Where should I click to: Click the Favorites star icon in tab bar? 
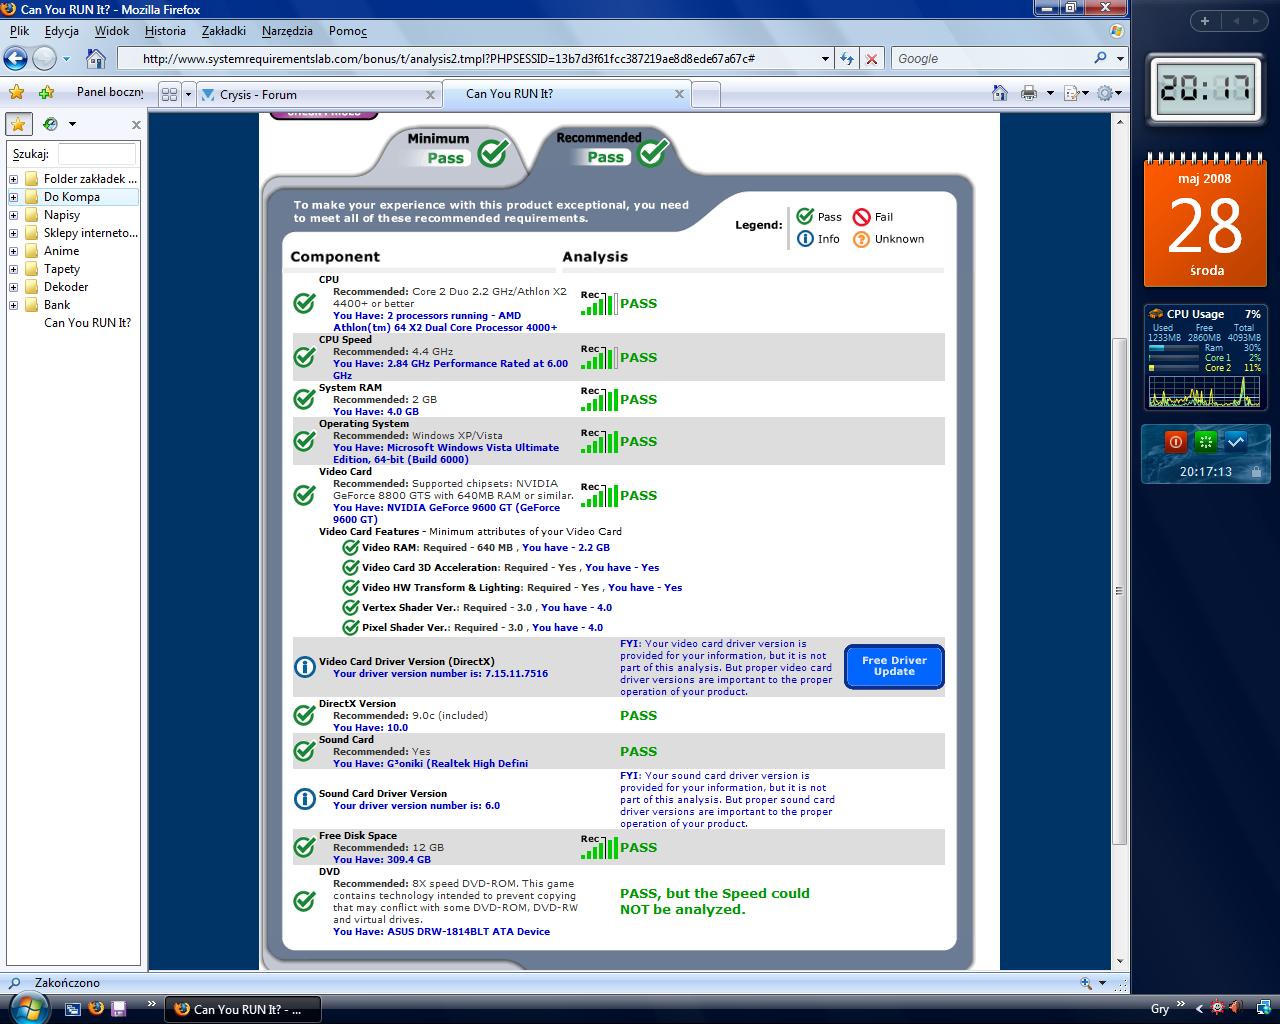click(x=17, y=93)
